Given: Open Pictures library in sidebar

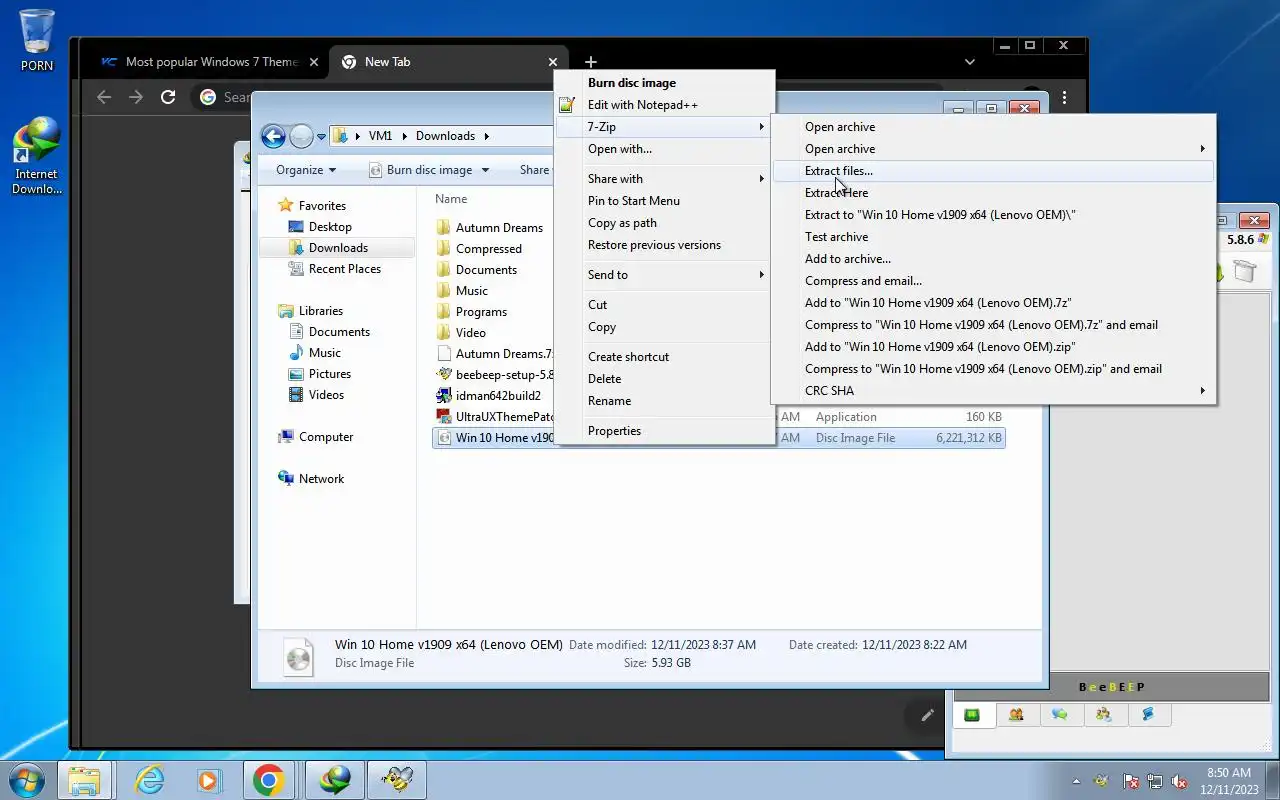Looking at the screenshot, I should pos(329,374).
